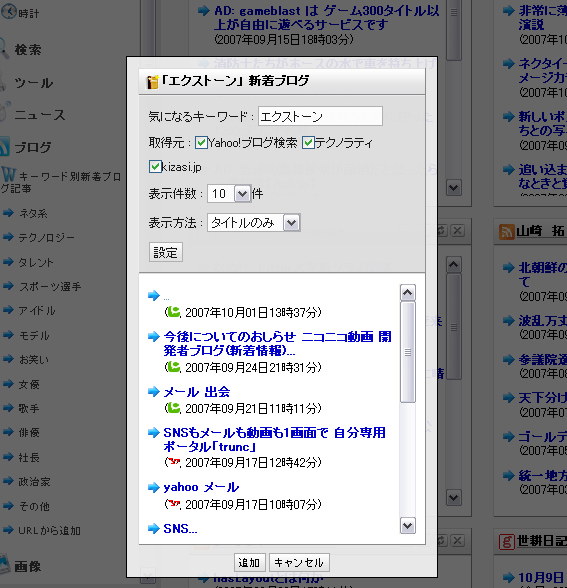The image size is (567, 588).
Task: Select the その他 category in the sidebar
Action: (34, 506)
